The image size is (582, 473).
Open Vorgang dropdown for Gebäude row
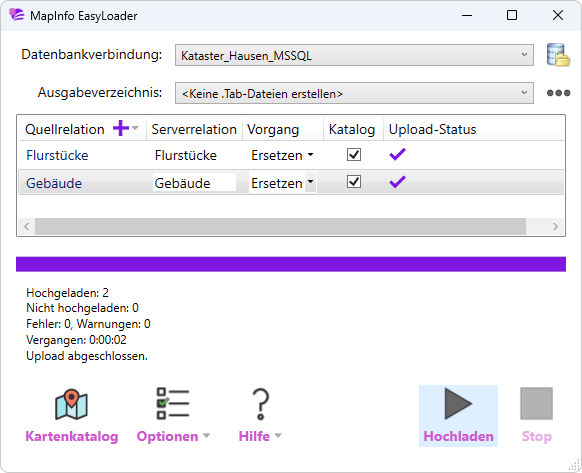point(310,182)
